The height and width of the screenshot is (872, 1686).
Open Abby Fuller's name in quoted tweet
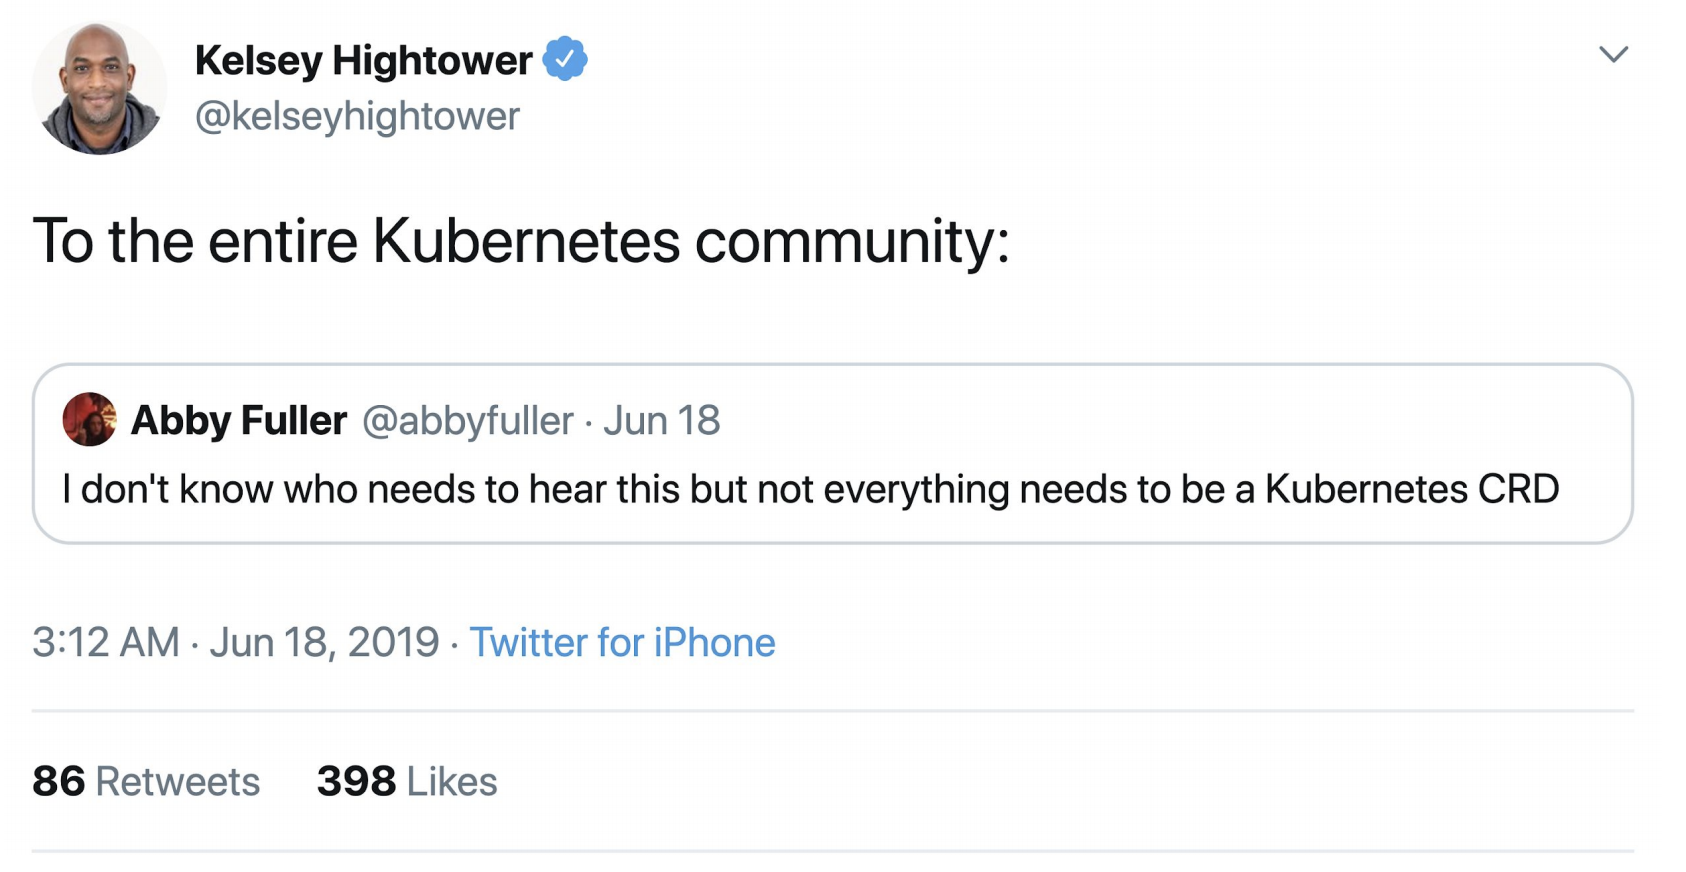click(239, 420)
